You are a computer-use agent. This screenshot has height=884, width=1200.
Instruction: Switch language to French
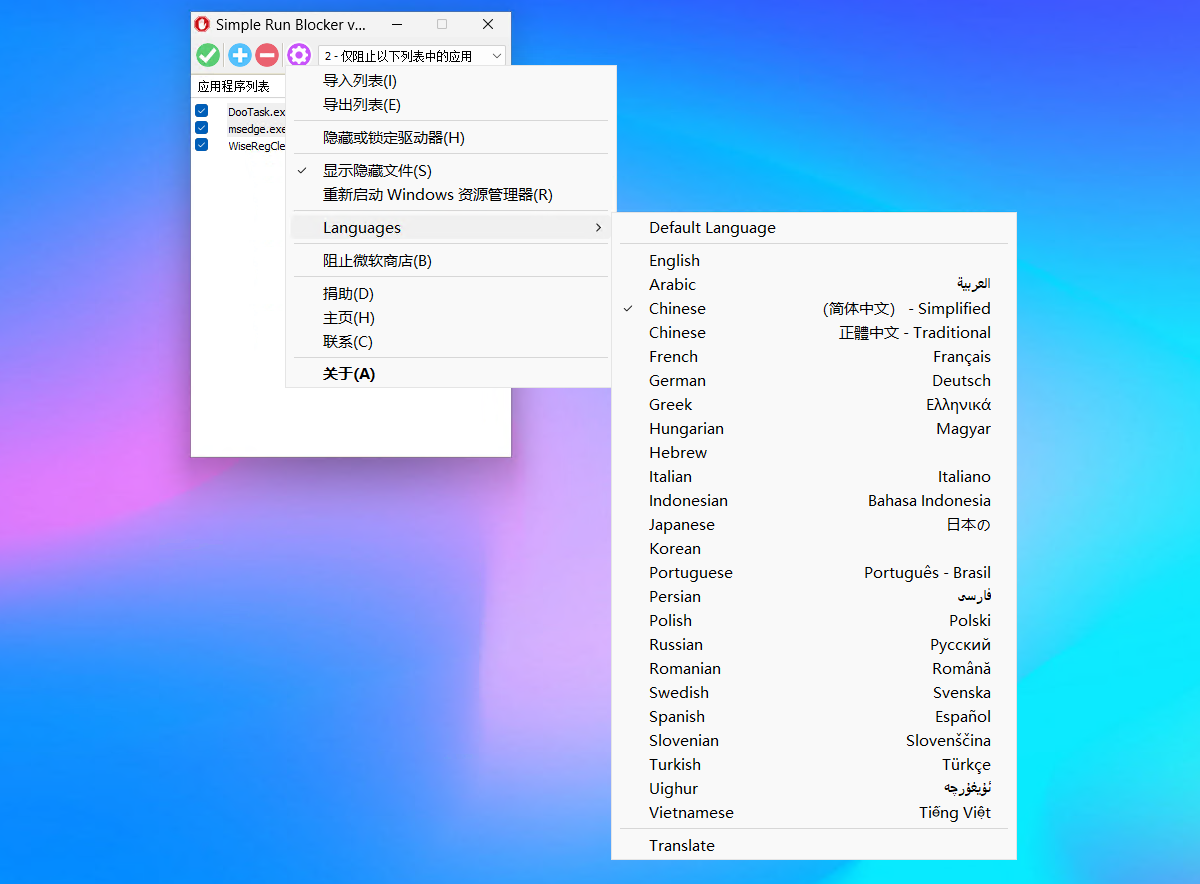[814, 357]
